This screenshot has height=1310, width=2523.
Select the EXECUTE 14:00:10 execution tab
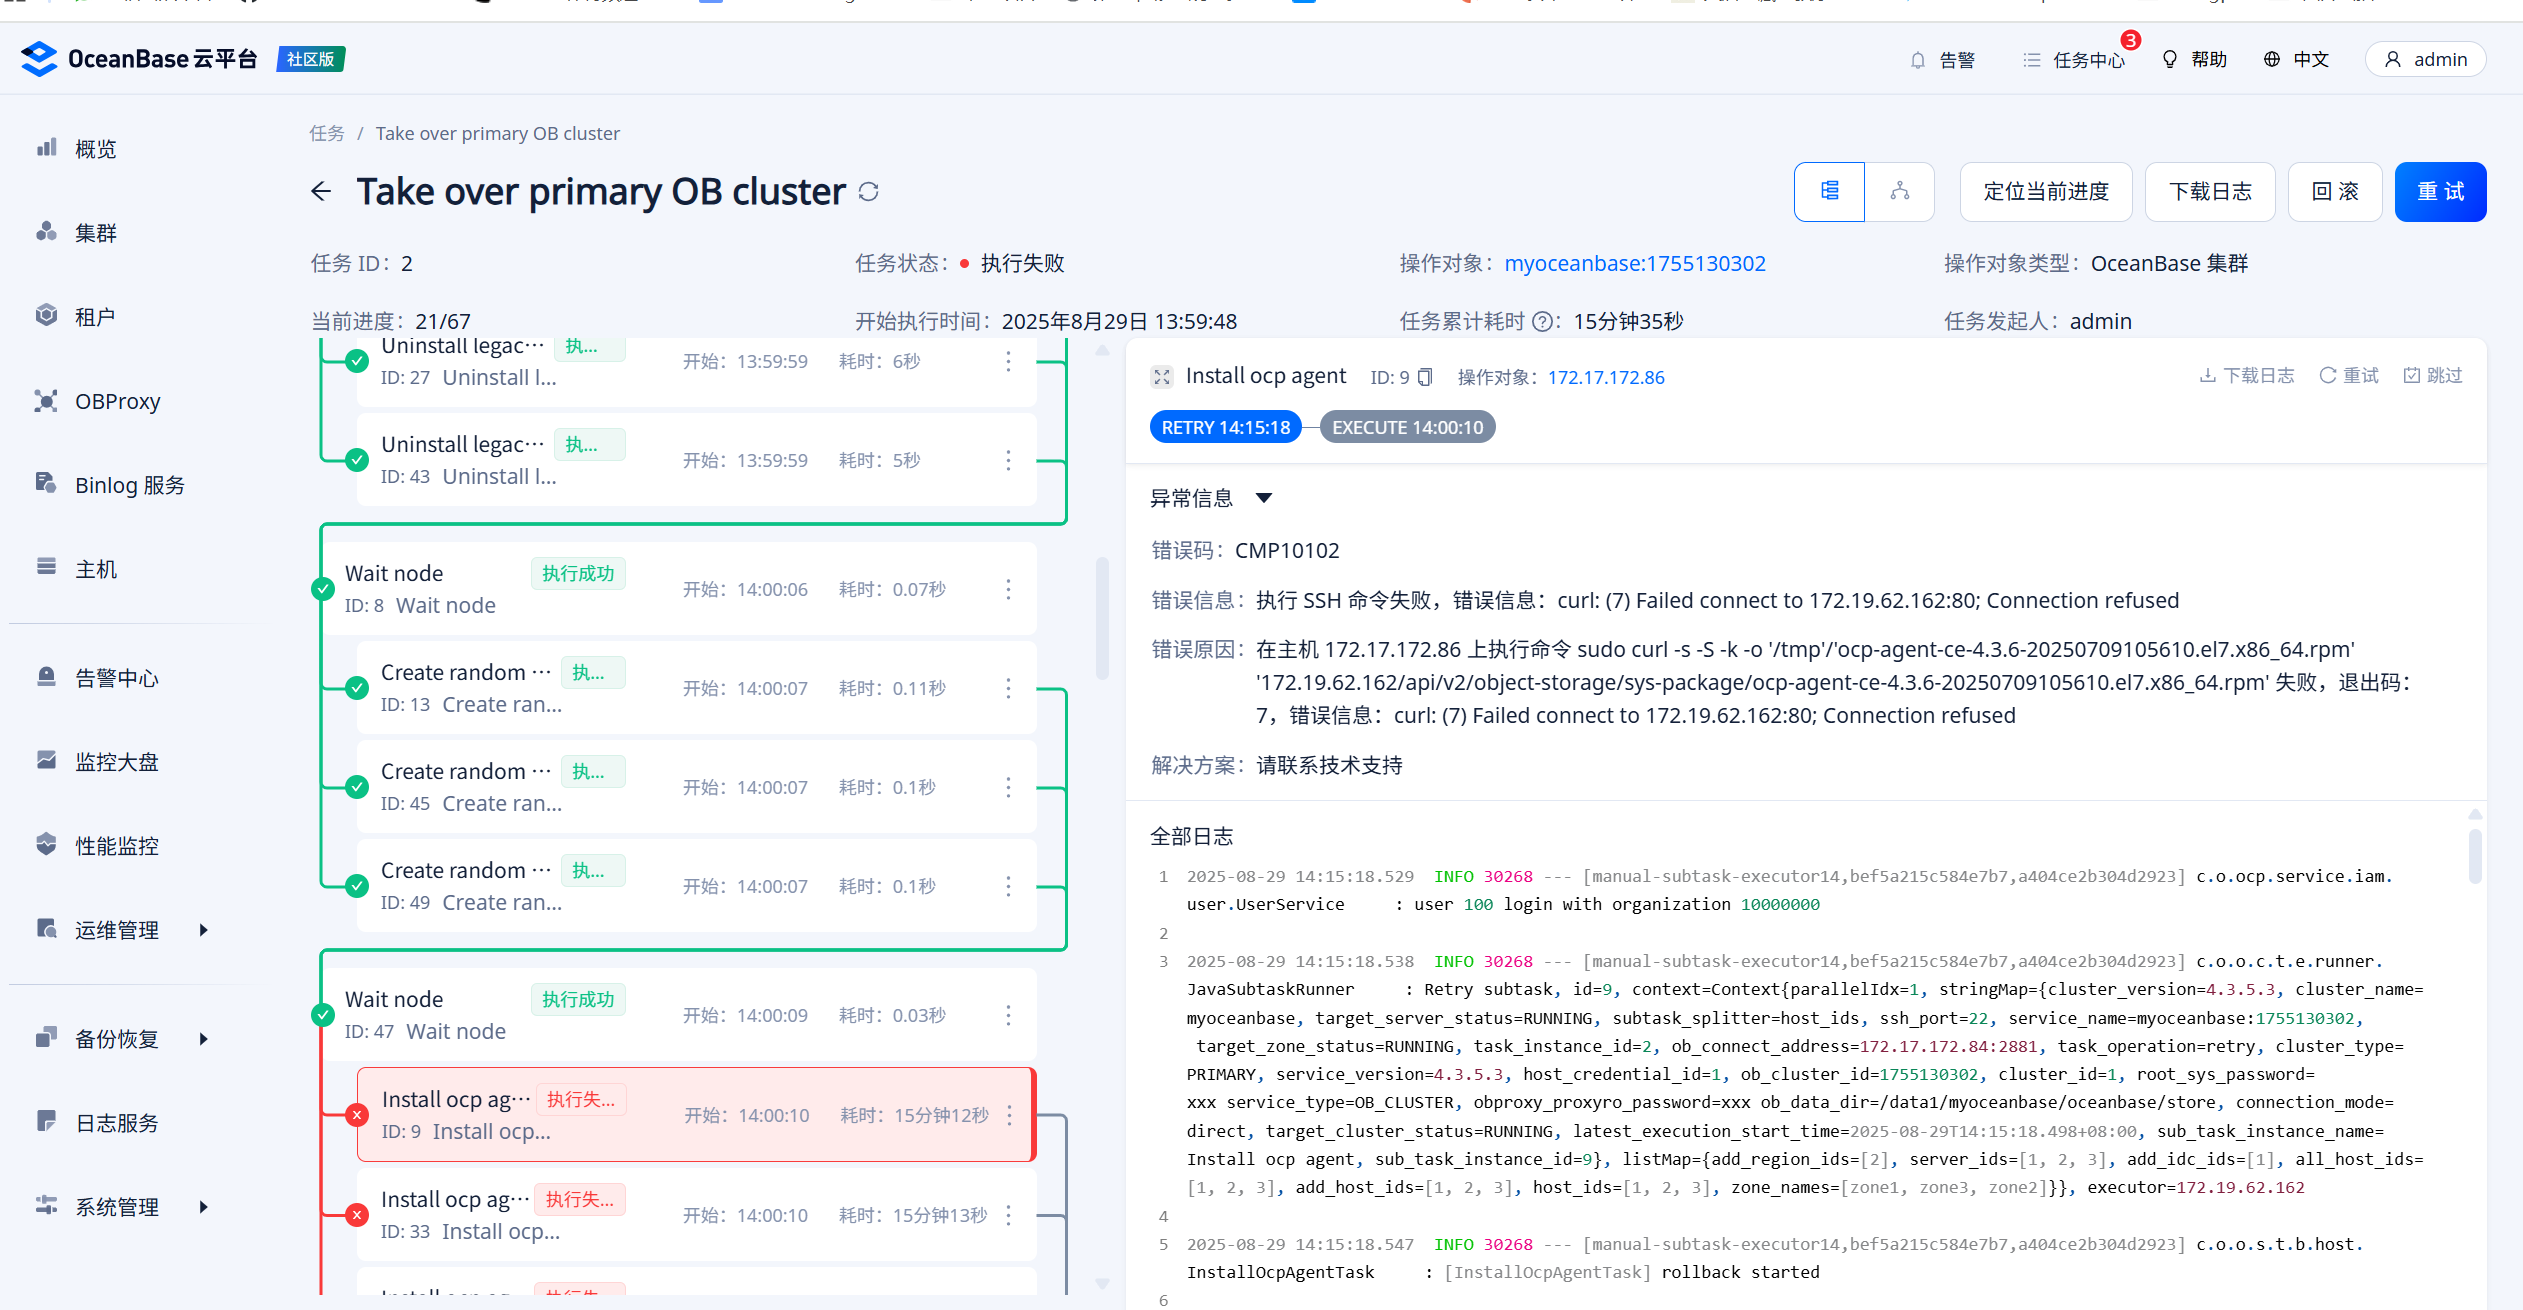pos(1408,427)
